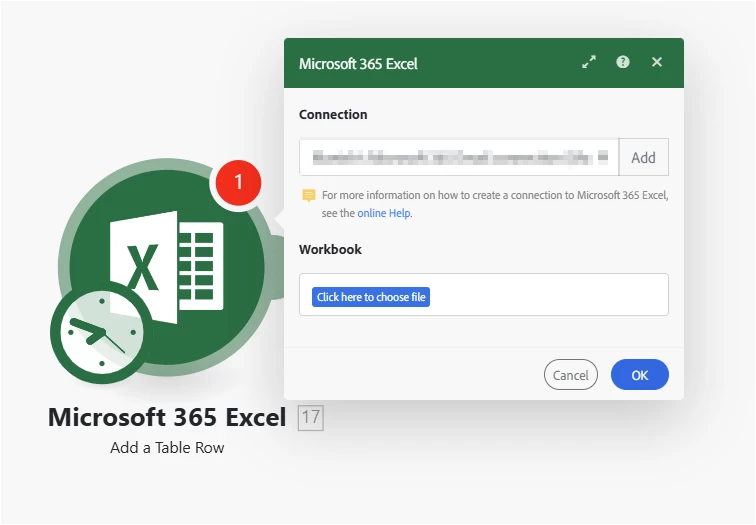Open the online Help link
The height and width of the screenshot is (525, 756).
point(384,213)
